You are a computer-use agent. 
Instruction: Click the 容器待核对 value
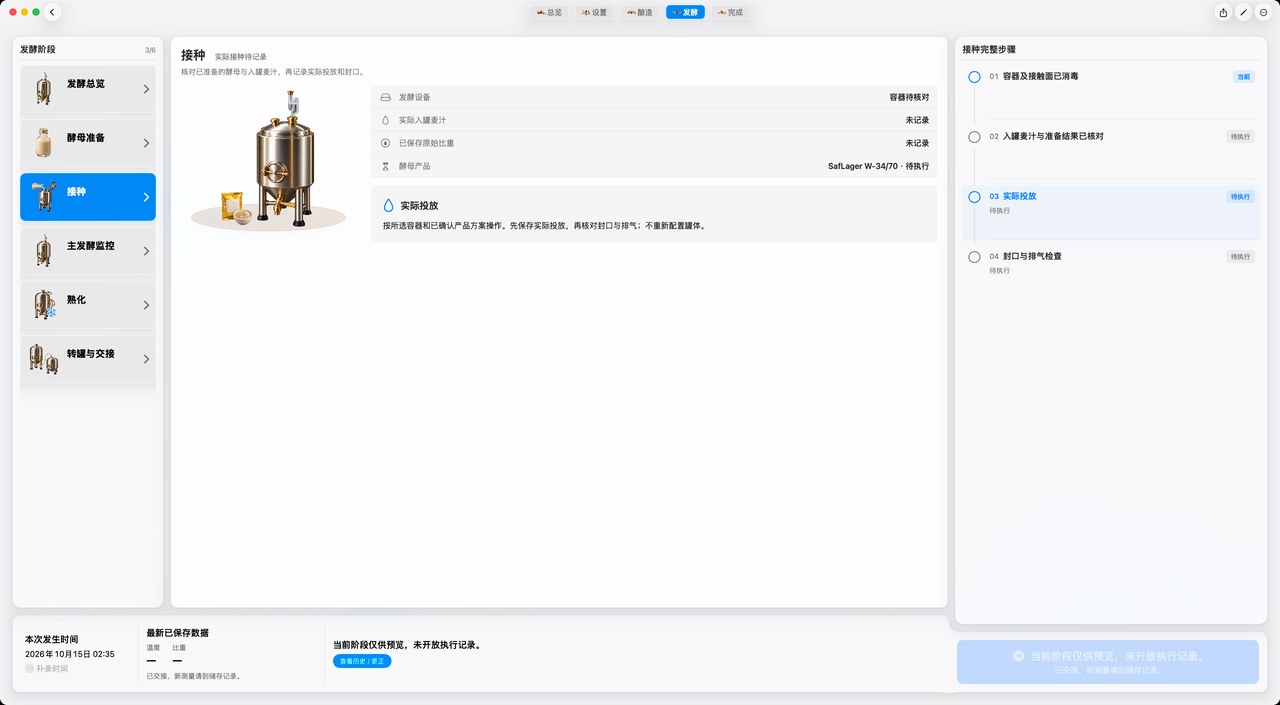point(909,97)
